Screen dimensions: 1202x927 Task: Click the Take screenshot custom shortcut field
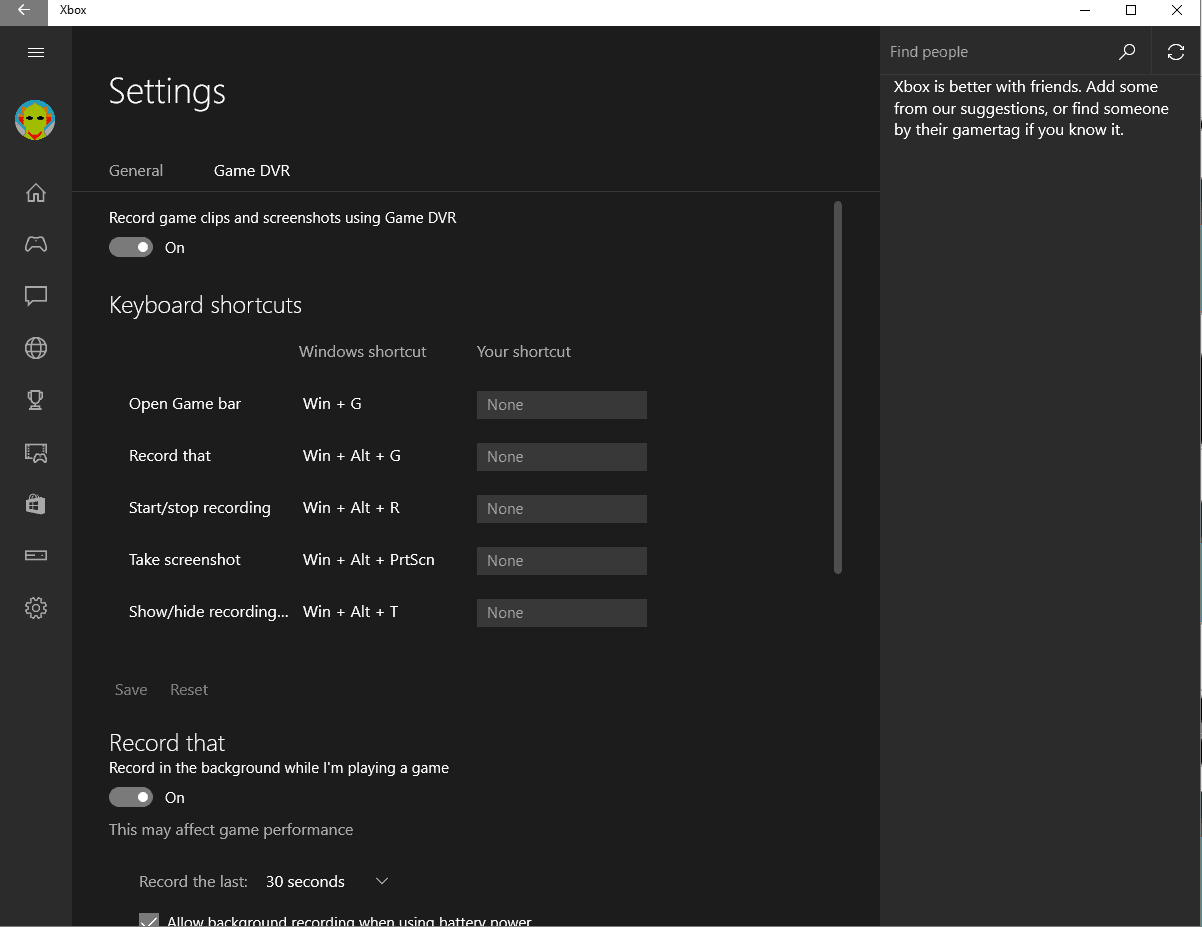pos(561,560)
